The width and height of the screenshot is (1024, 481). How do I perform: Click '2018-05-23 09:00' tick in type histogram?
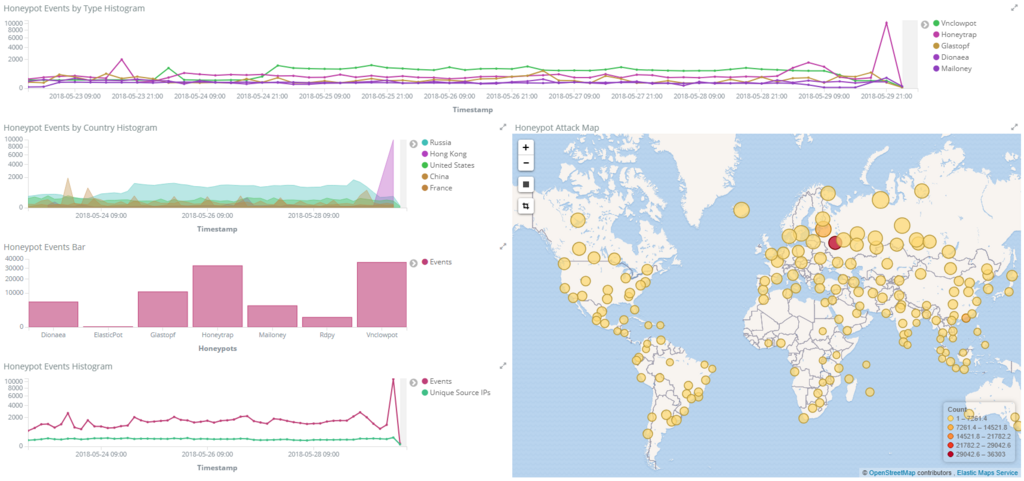[75, 96]
